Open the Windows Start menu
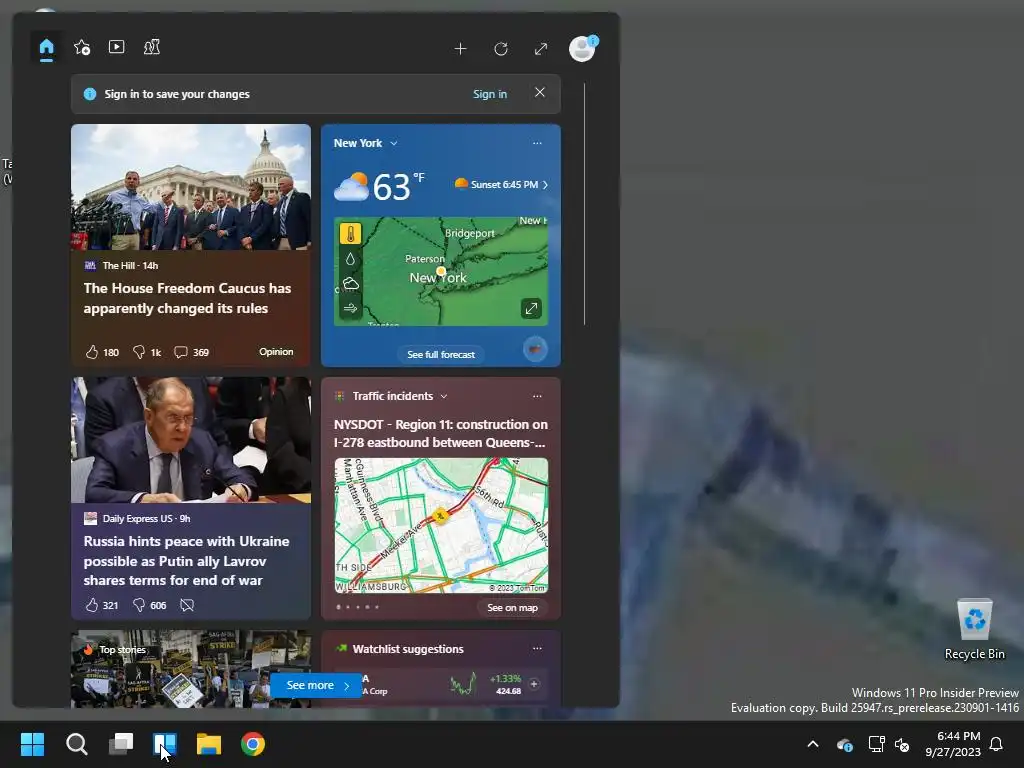The height and width of the screenshot is (768, 1024). click(x=33, y=744)
